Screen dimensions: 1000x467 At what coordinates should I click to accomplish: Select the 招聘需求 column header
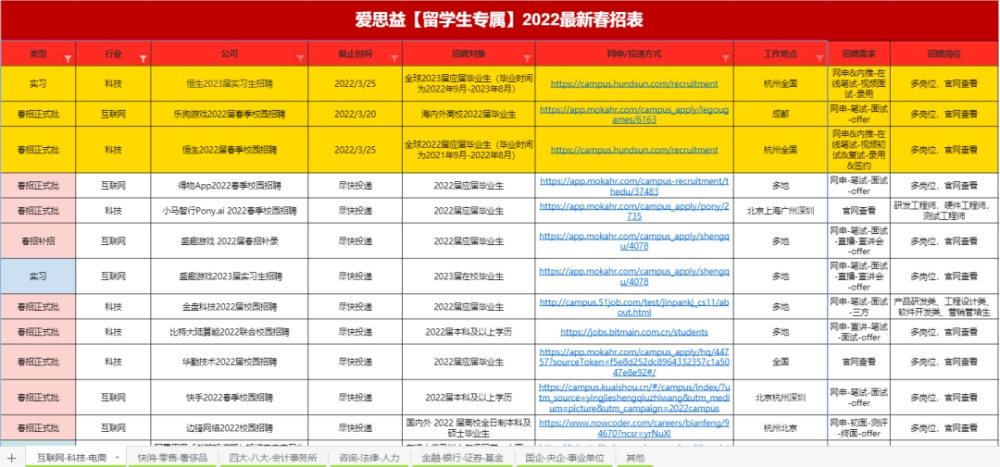coord(859,54)
